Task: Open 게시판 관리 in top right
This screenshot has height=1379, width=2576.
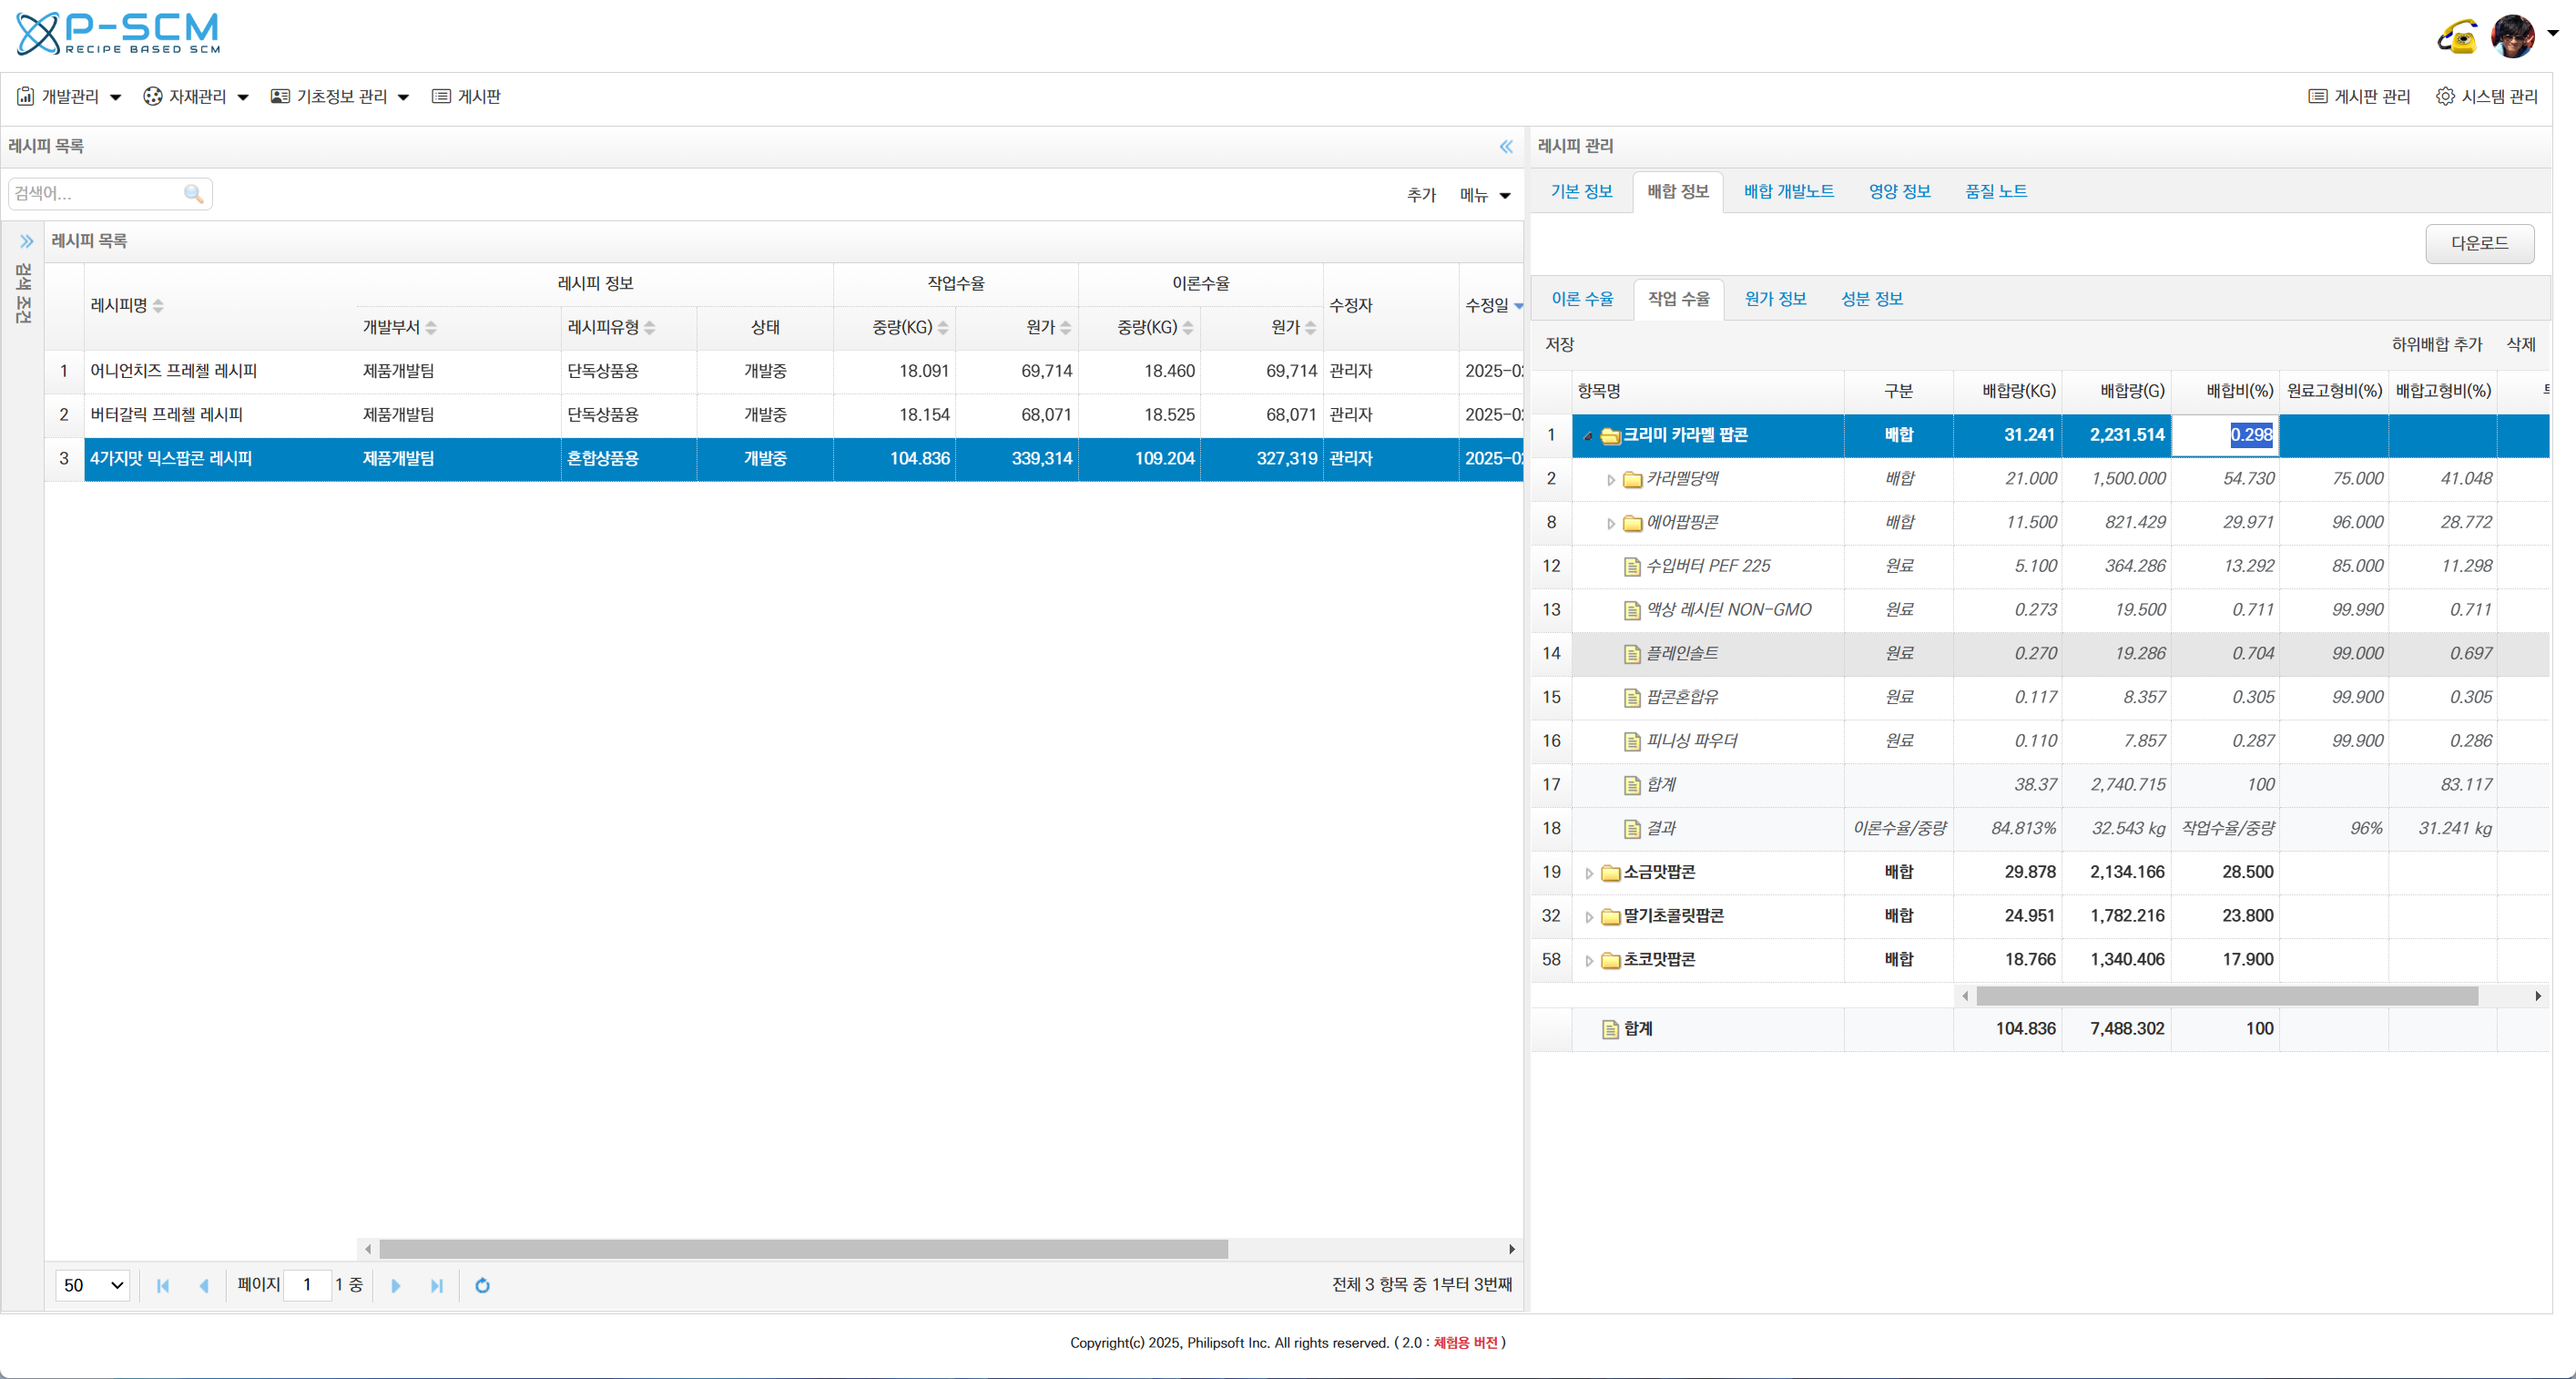Action: point(2359,96)
